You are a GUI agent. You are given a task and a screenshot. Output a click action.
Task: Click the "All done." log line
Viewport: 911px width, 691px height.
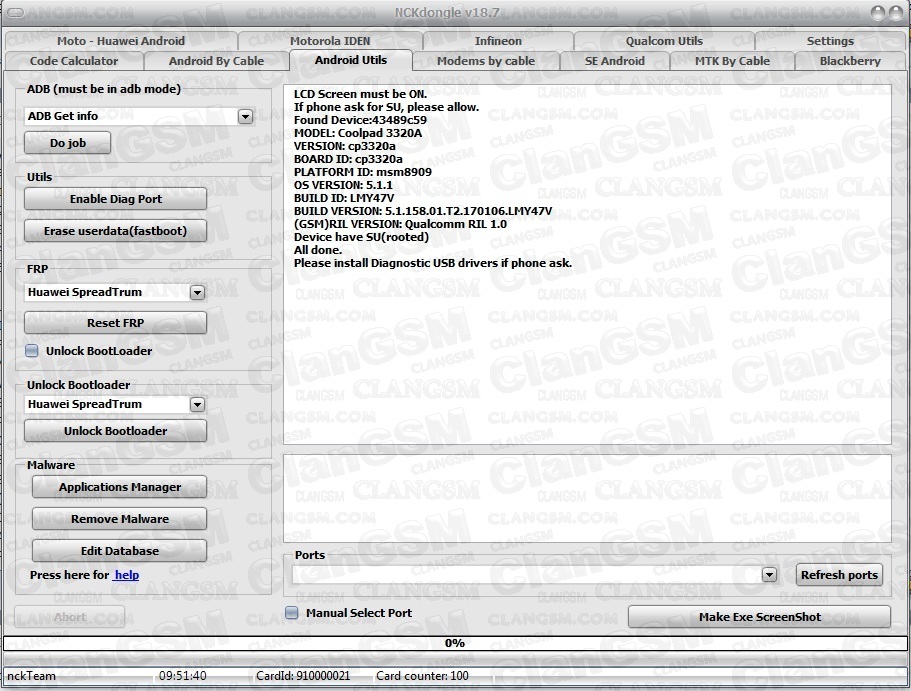[318, 250]
